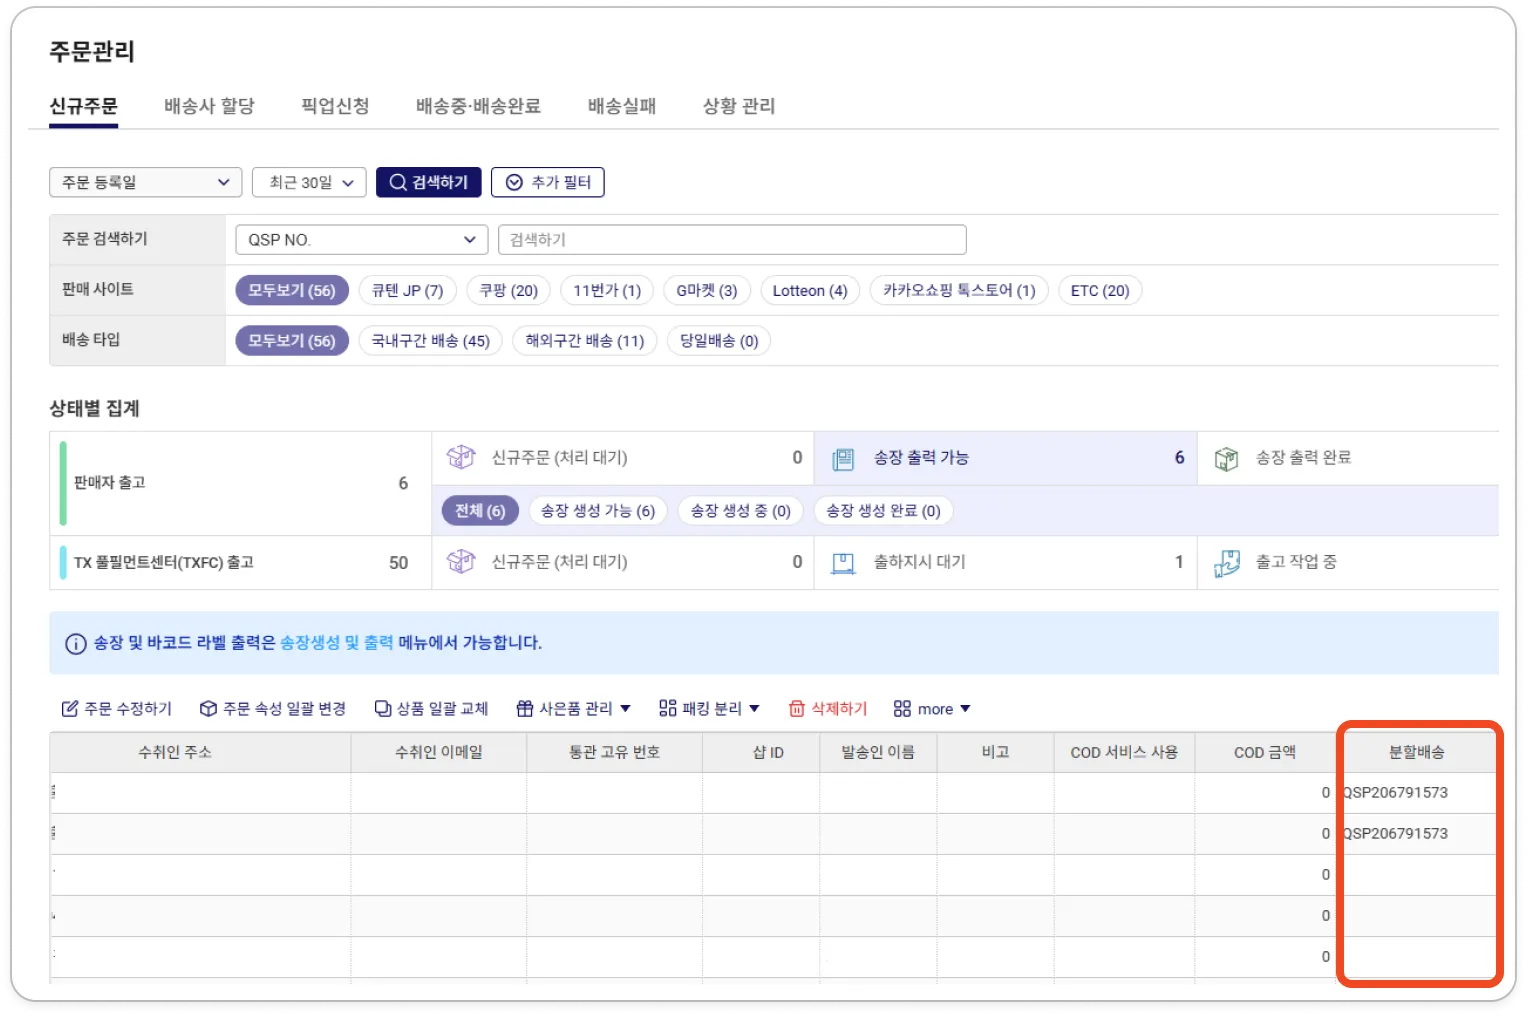Click the 검색하기 search button

429,182
